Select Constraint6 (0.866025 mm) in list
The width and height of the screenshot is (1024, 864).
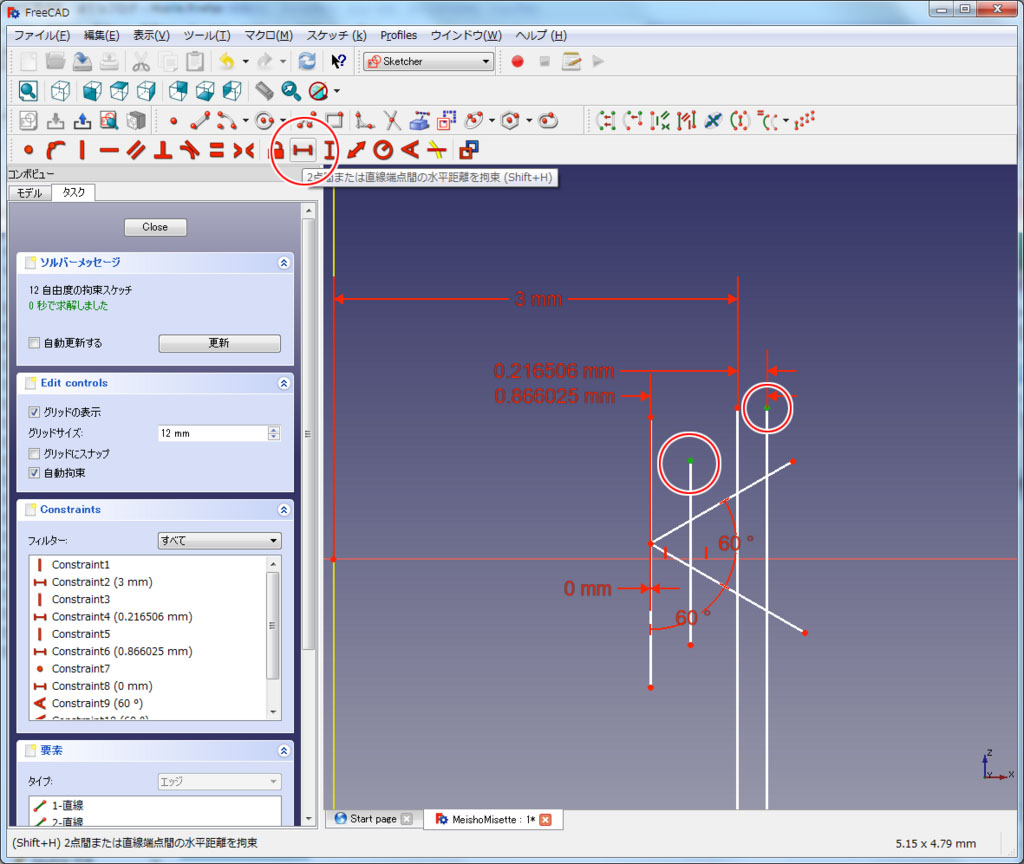pyautogui.click(x=149, y=651)
